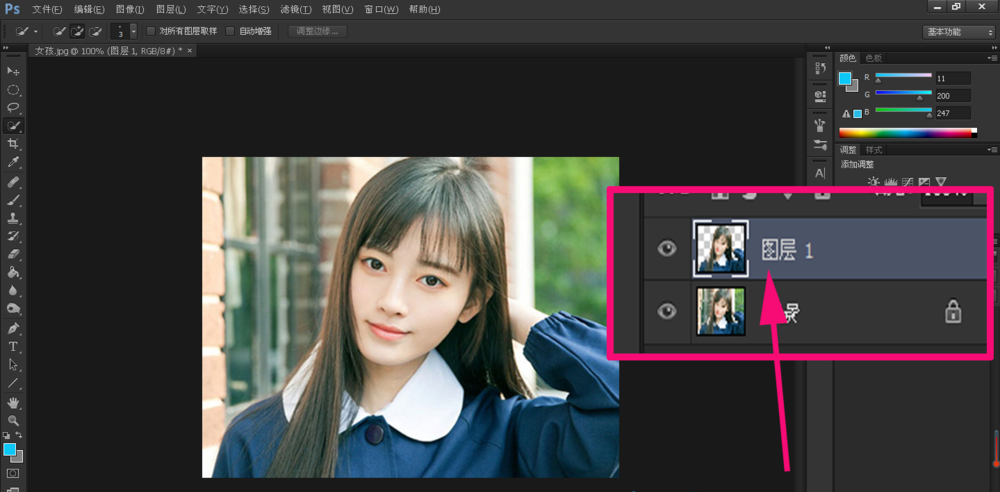Open the 滤镜(T) menu
Screen dimensions: 1000x492
(x=296, y=10)
